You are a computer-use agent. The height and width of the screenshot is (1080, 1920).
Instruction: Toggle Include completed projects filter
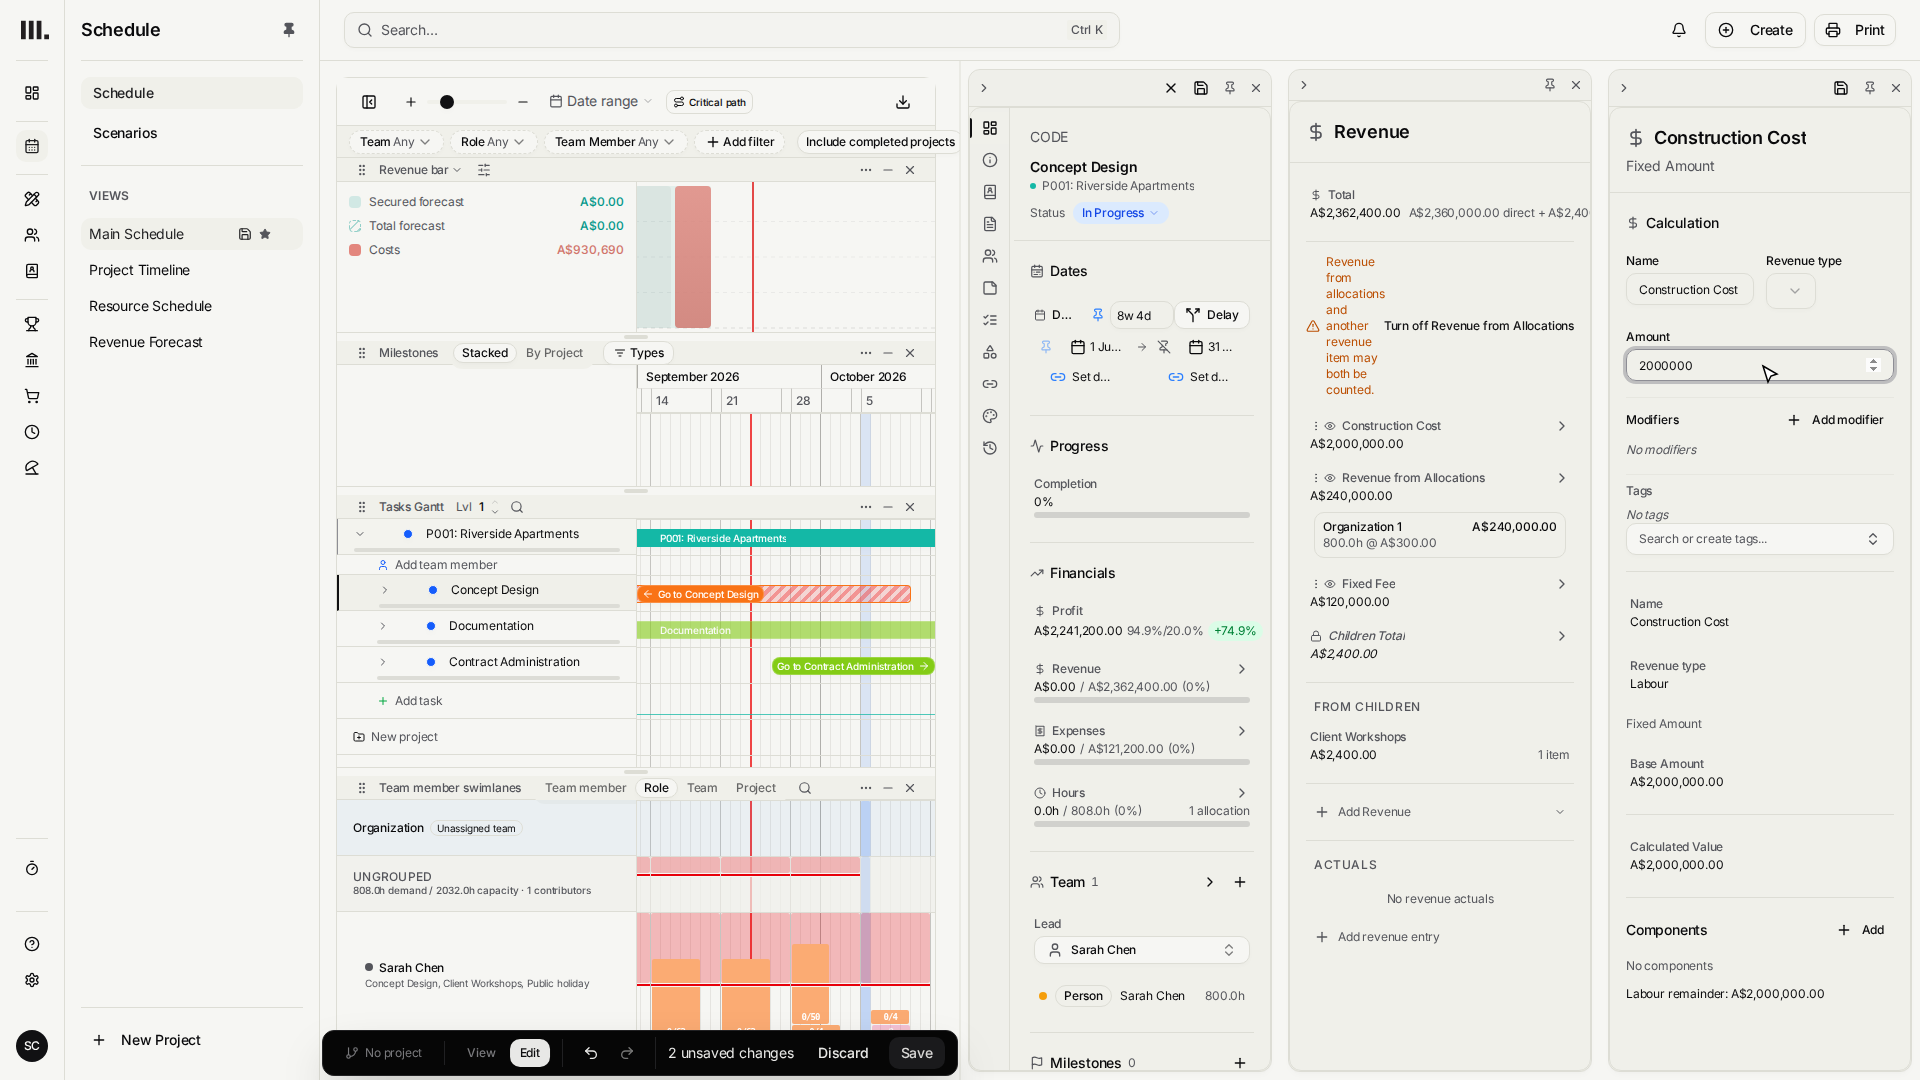(880, 142)
